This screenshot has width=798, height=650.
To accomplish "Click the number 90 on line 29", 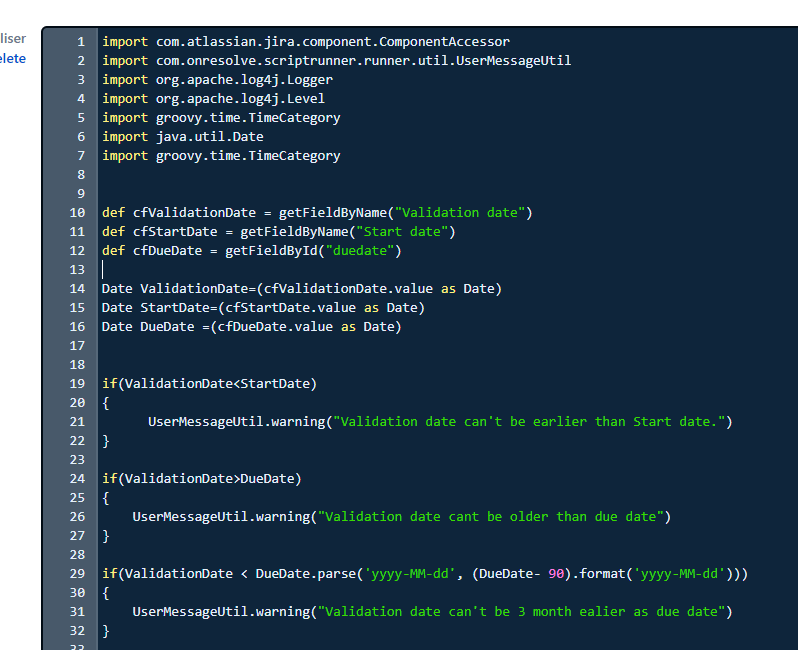I will coord(564,574).
